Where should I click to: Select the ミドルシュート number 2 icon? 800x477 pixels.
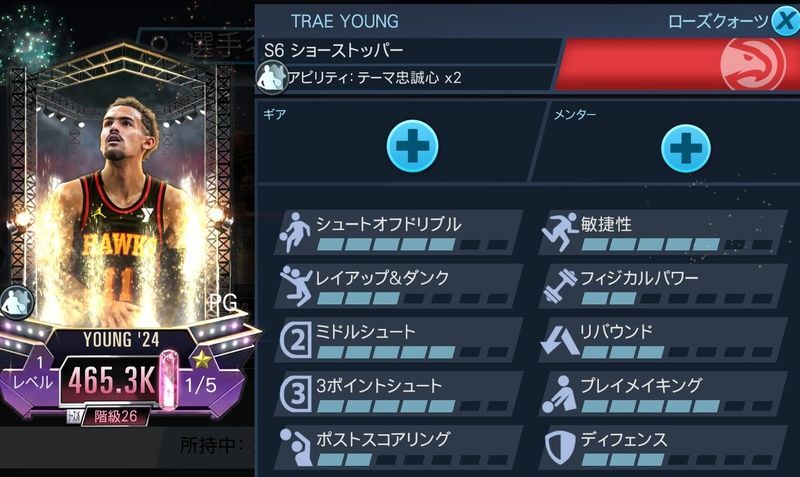(295, 339)
